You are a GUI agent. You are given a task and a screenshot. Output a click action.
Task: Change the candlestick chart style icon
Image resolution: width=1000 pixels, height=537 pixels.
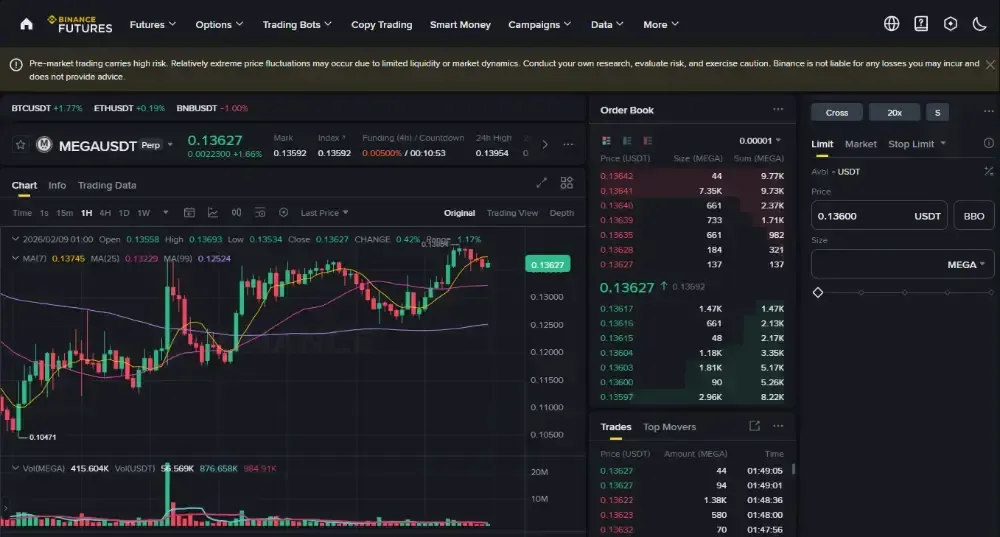[237, 212]
